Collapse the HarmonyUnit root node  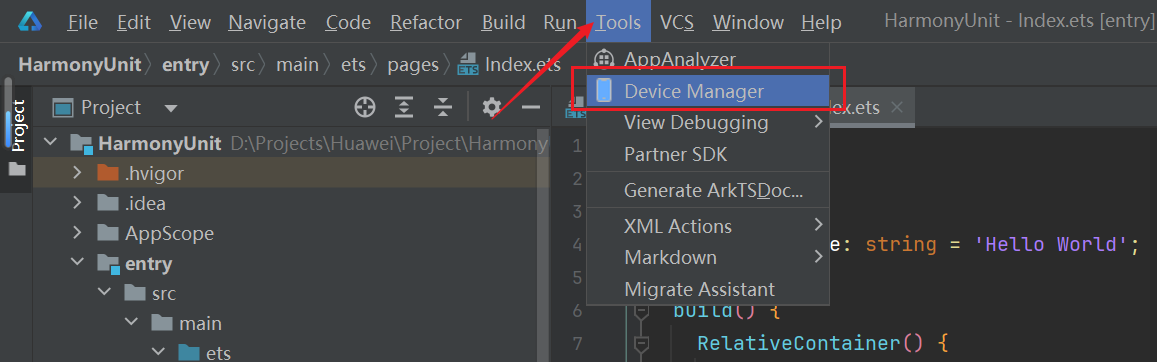click(x=49, y=143)
